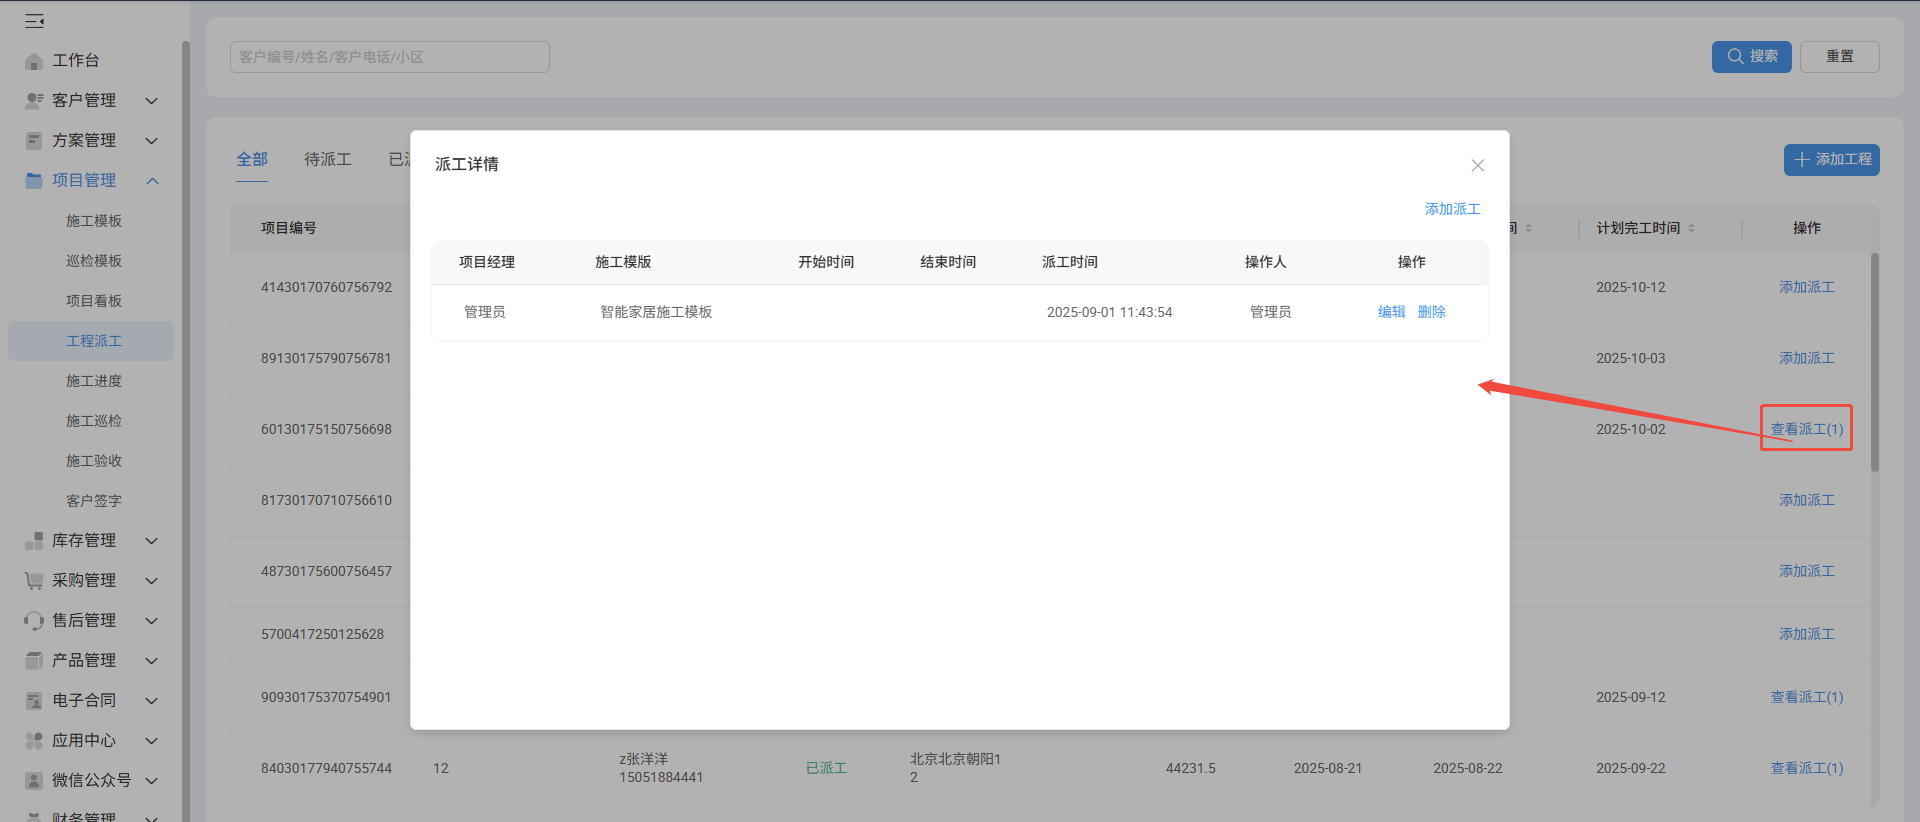Screen dimensions: 1920x822
Task: Click 添加派工 link in the dialog
Action: click(x=1452, y=209)
